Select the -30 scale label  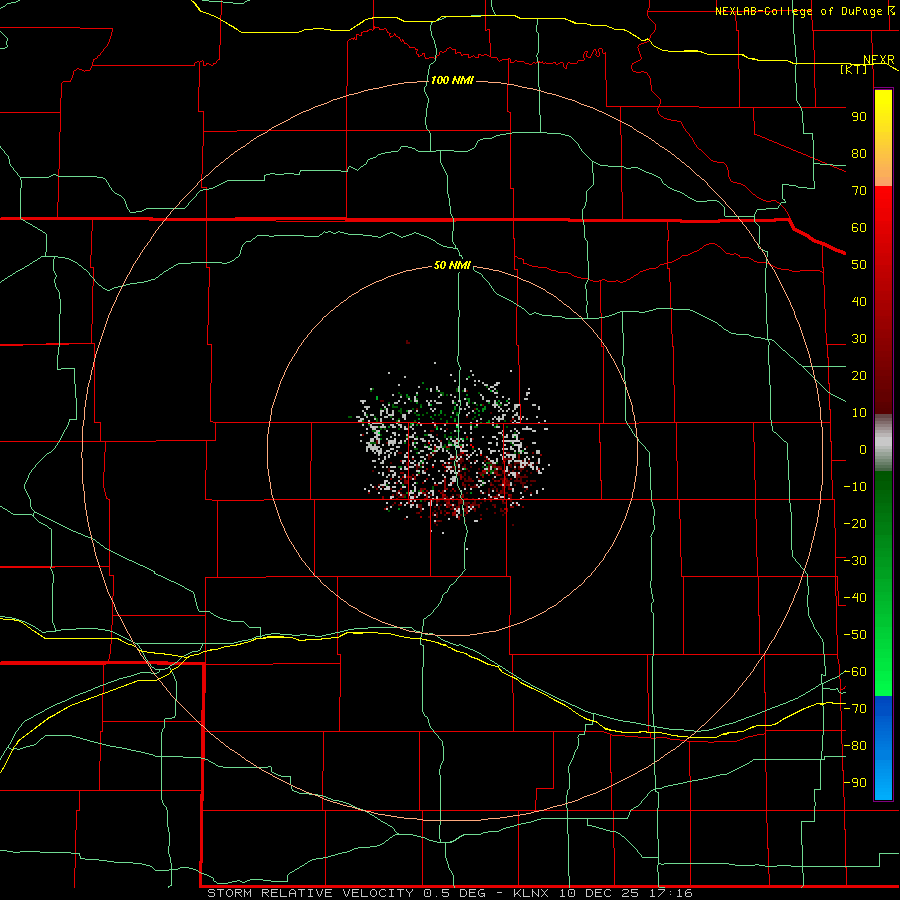coord(855,561)
